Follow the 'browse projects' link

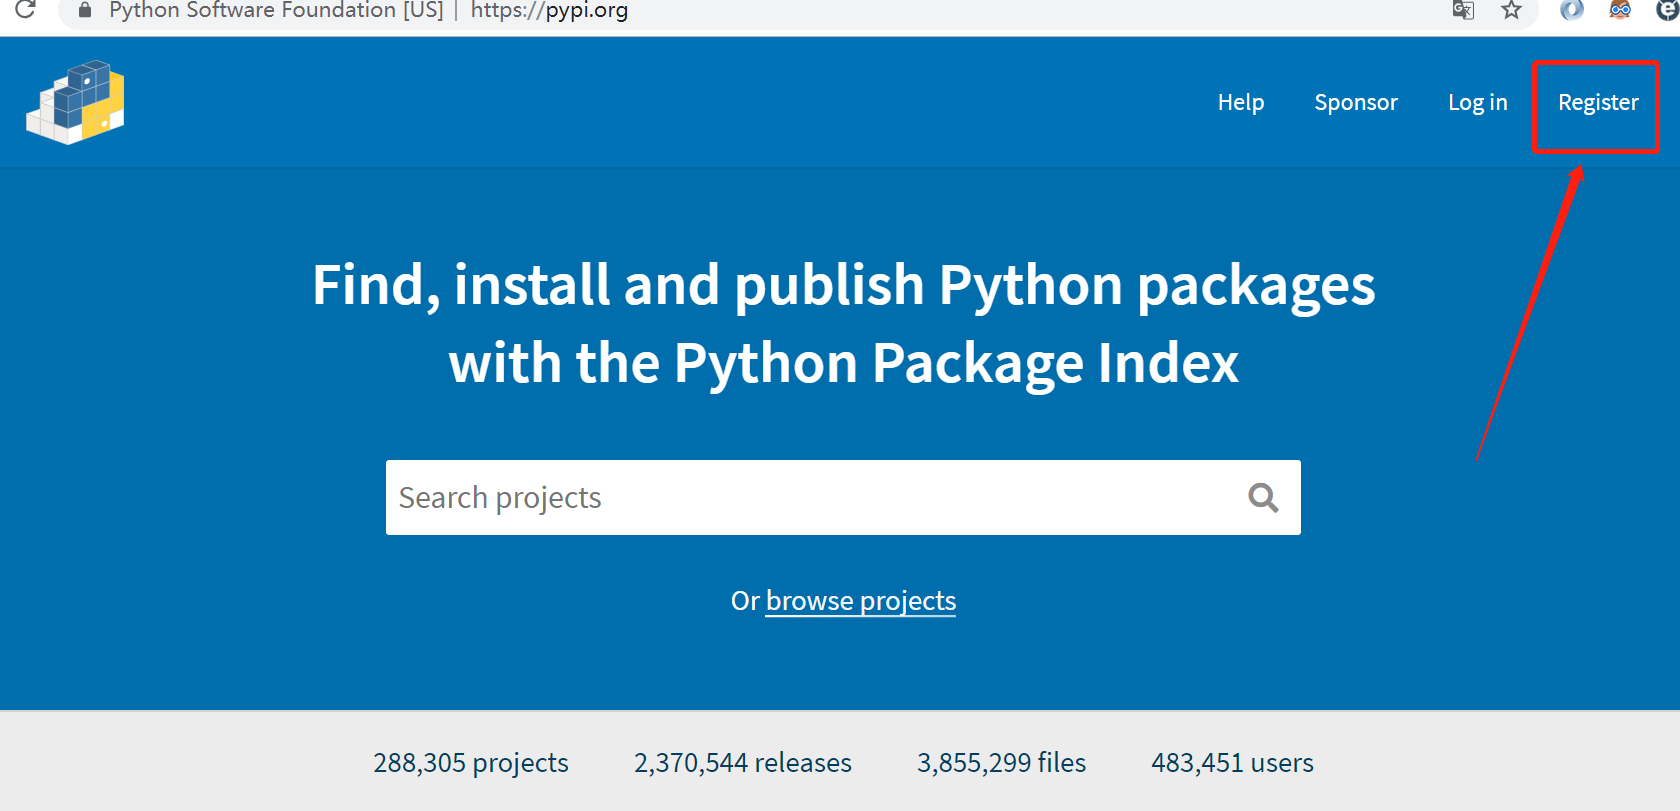pos(860,601)
